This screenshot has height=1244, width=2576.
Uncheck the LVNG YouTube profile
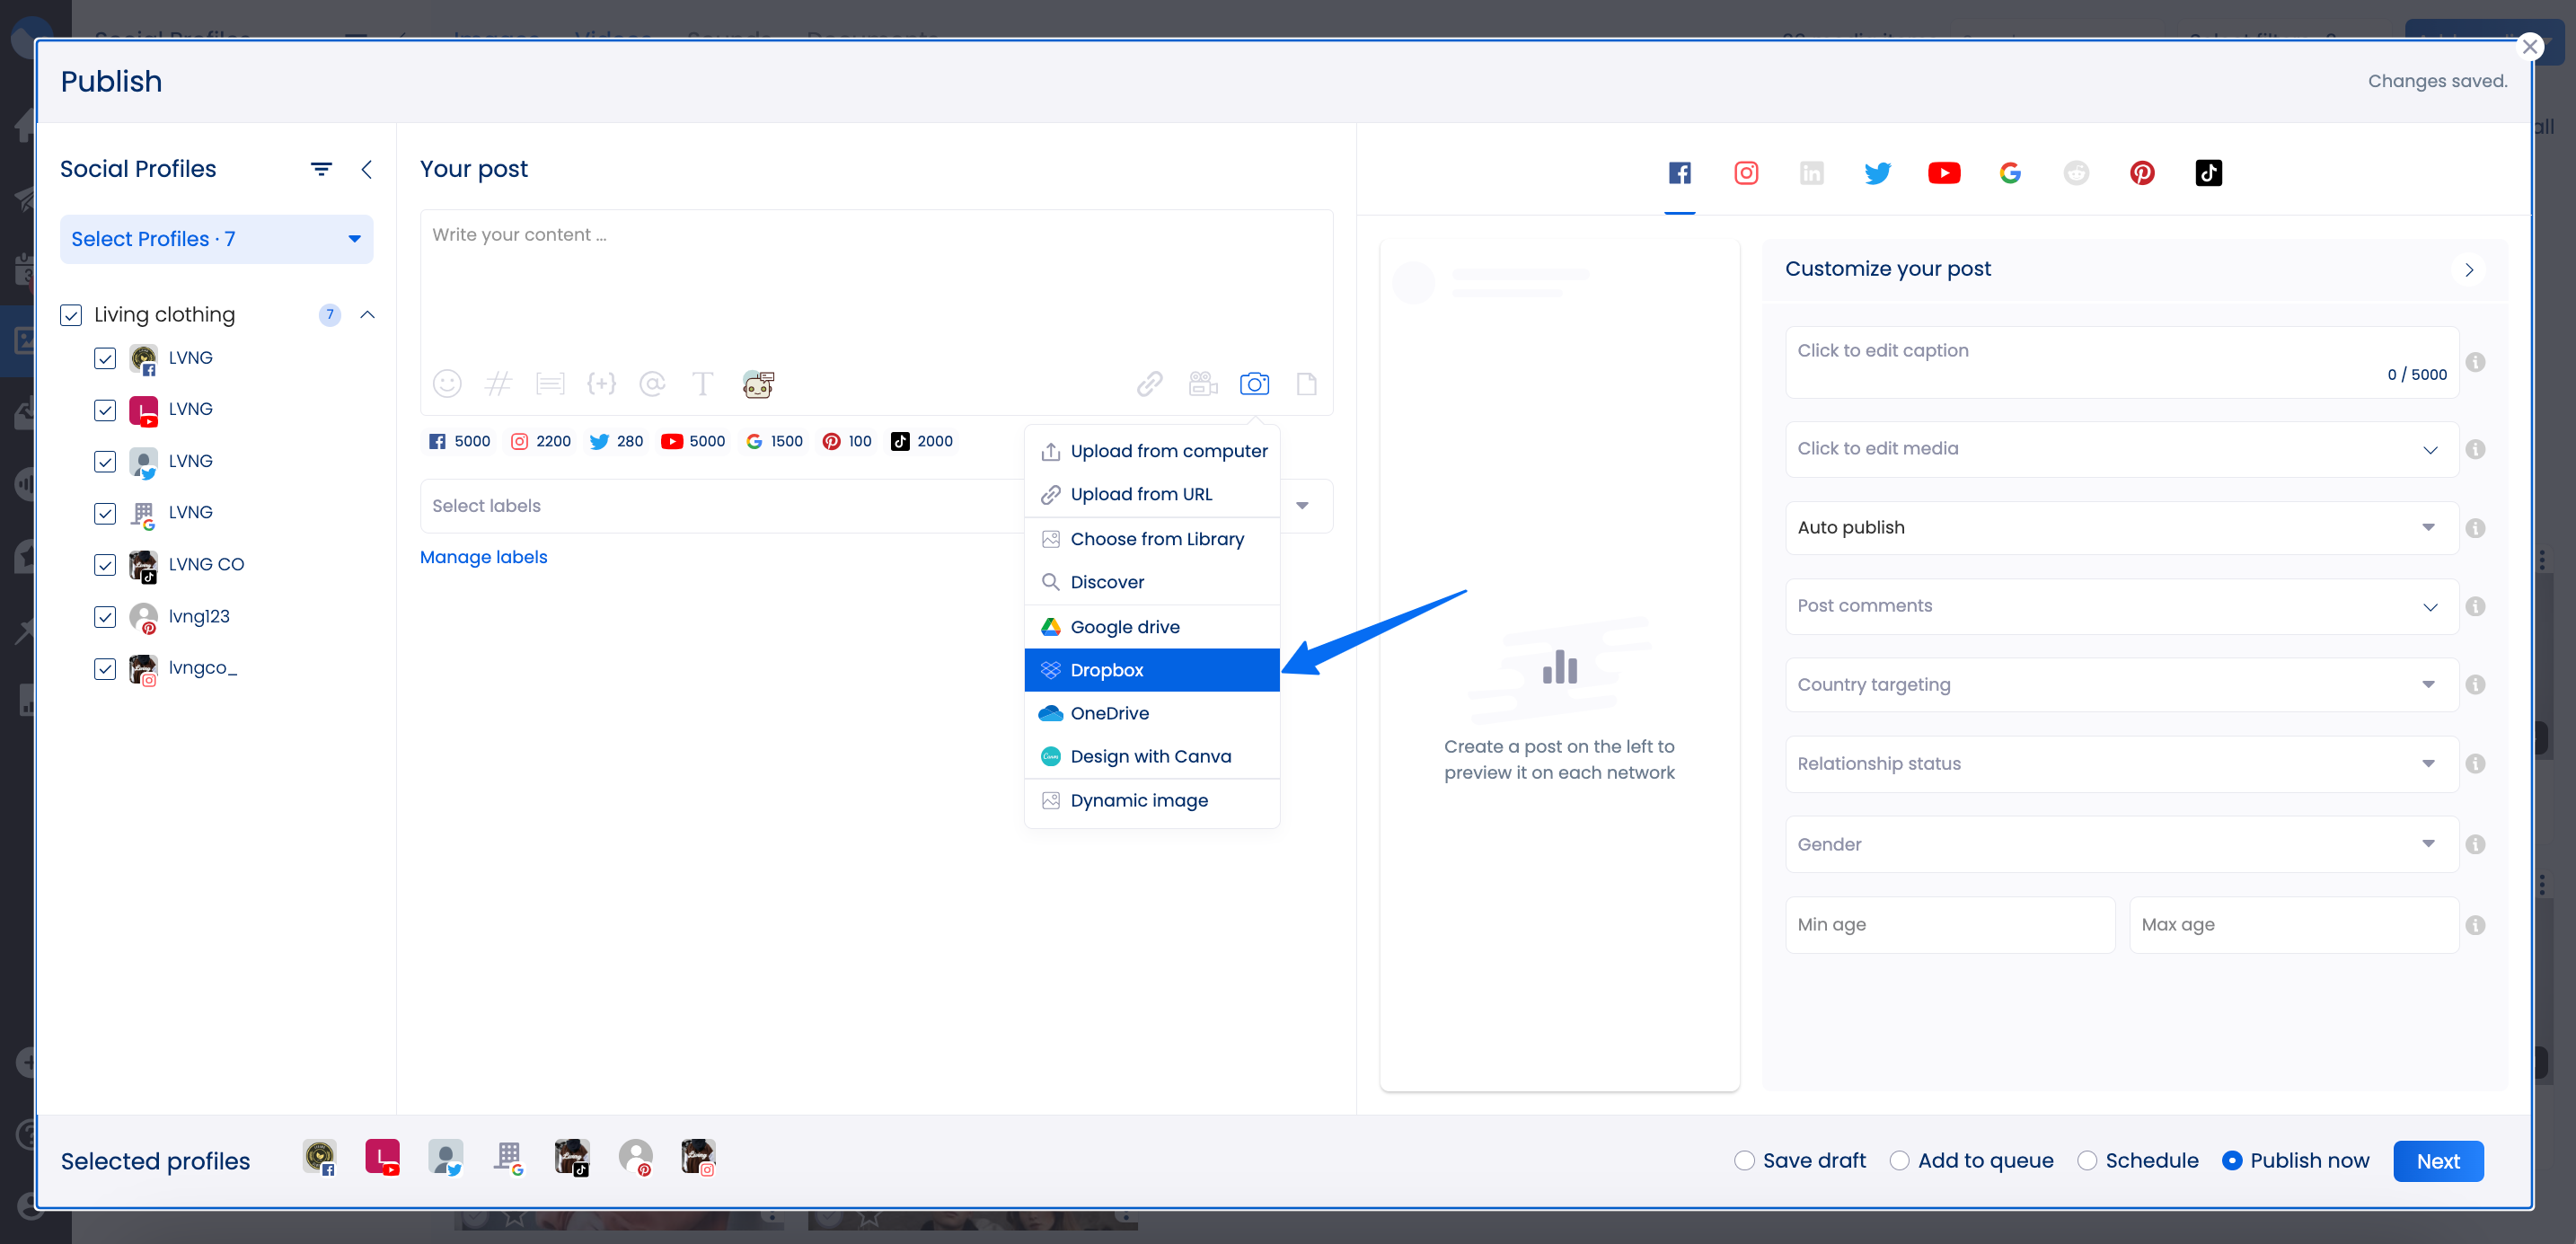point(105,410)
